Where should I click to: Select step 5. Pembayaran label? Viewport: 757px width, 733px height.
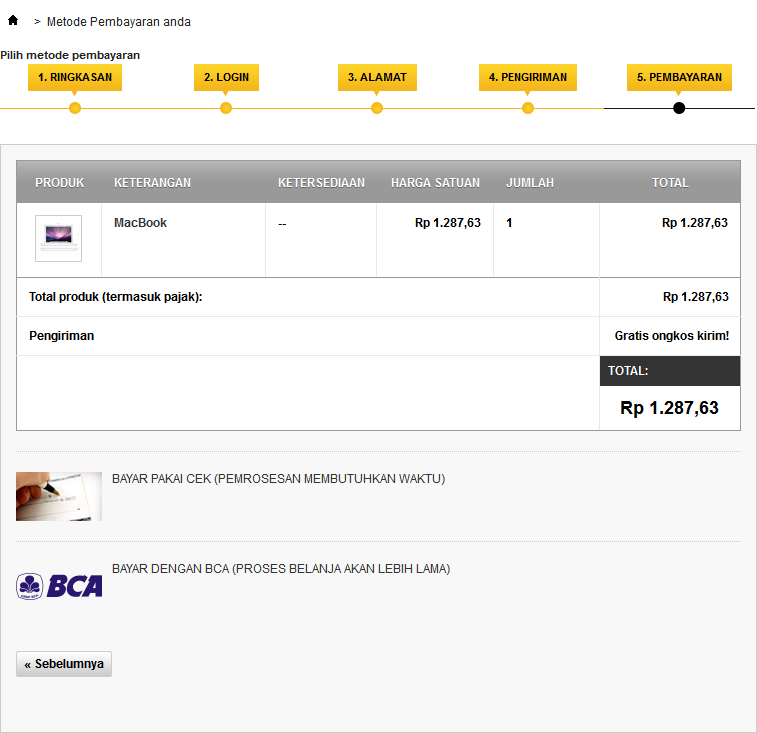pos(679,77)
